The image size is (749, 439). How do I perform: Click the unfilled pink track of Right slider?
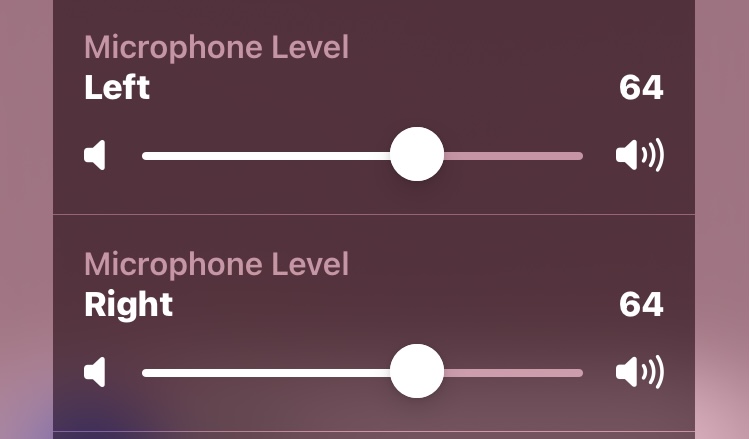tap(514, 373)
